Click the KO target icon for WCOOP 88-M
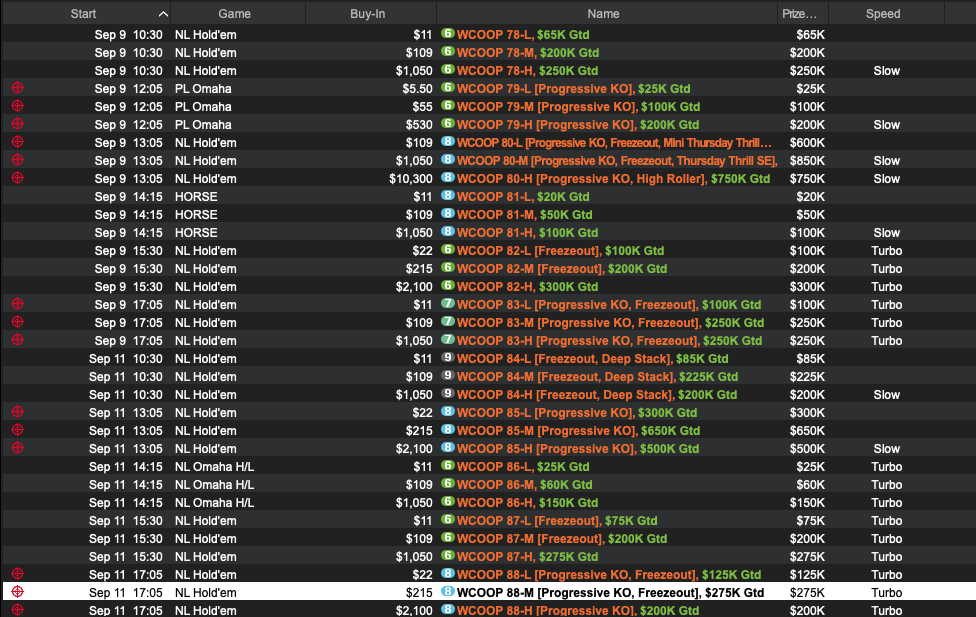This screenshot has width=976, height=617. pyautogui.click(x=17, y=591)
